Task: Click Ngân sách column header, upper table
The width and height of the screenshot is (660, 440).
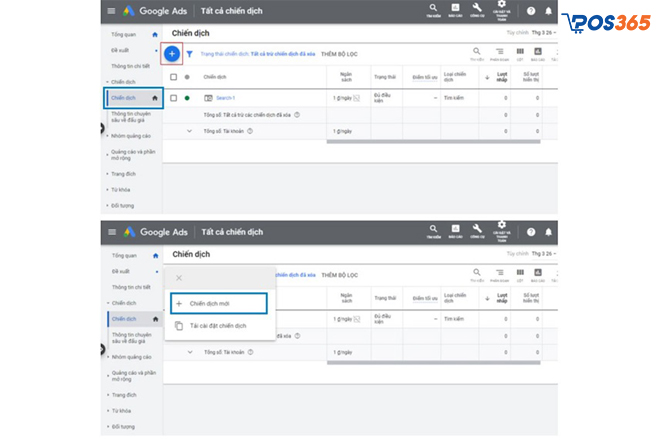Action: [346, 77]
